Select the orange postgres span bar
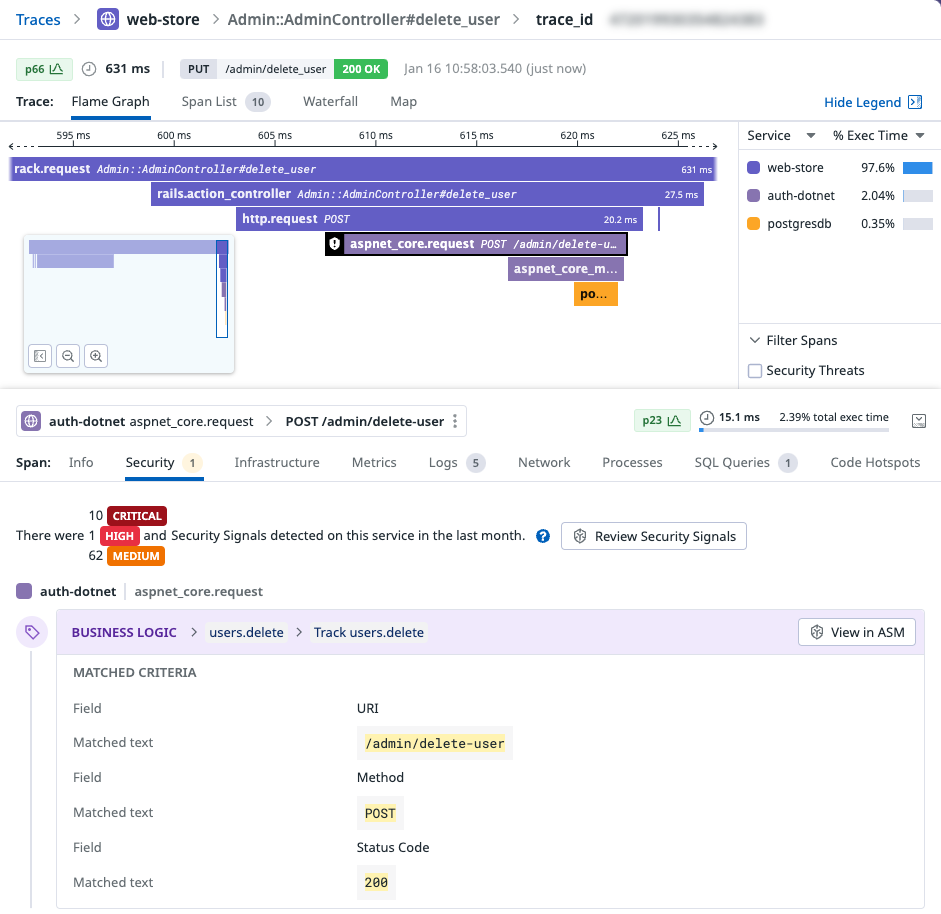 click(596, 294)
